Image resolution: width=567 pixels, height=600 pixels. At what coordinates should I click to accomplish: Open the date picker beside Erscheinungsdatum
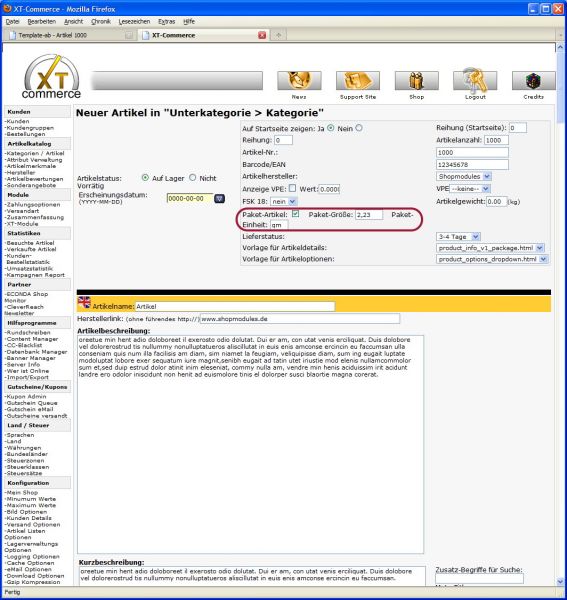click(x=219, y=199)
